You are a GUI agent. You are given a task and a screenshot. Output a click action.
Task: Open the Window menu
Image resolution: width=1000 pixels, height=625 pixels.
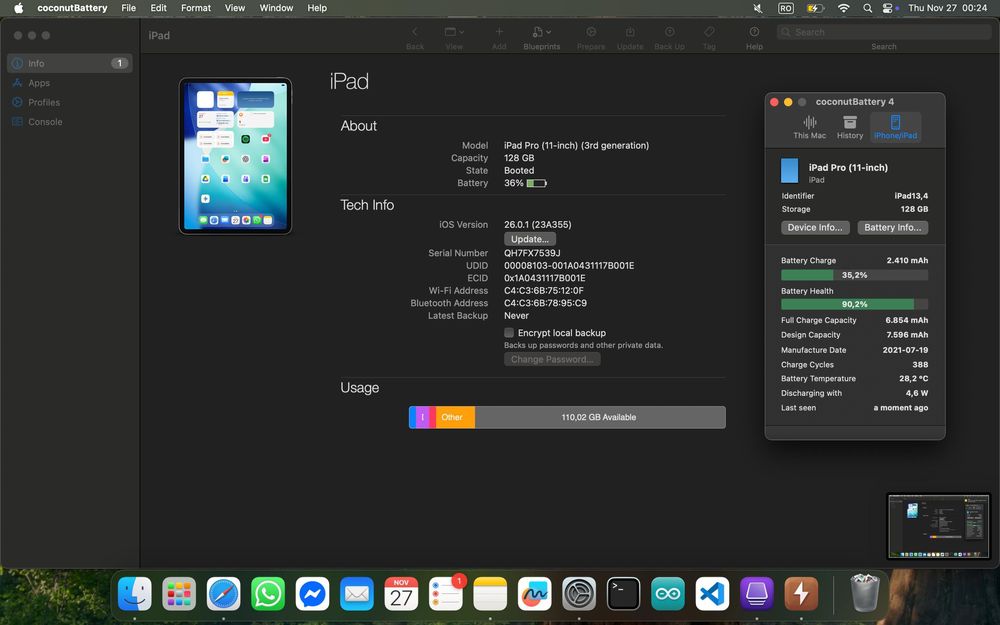tap(276, 8)
